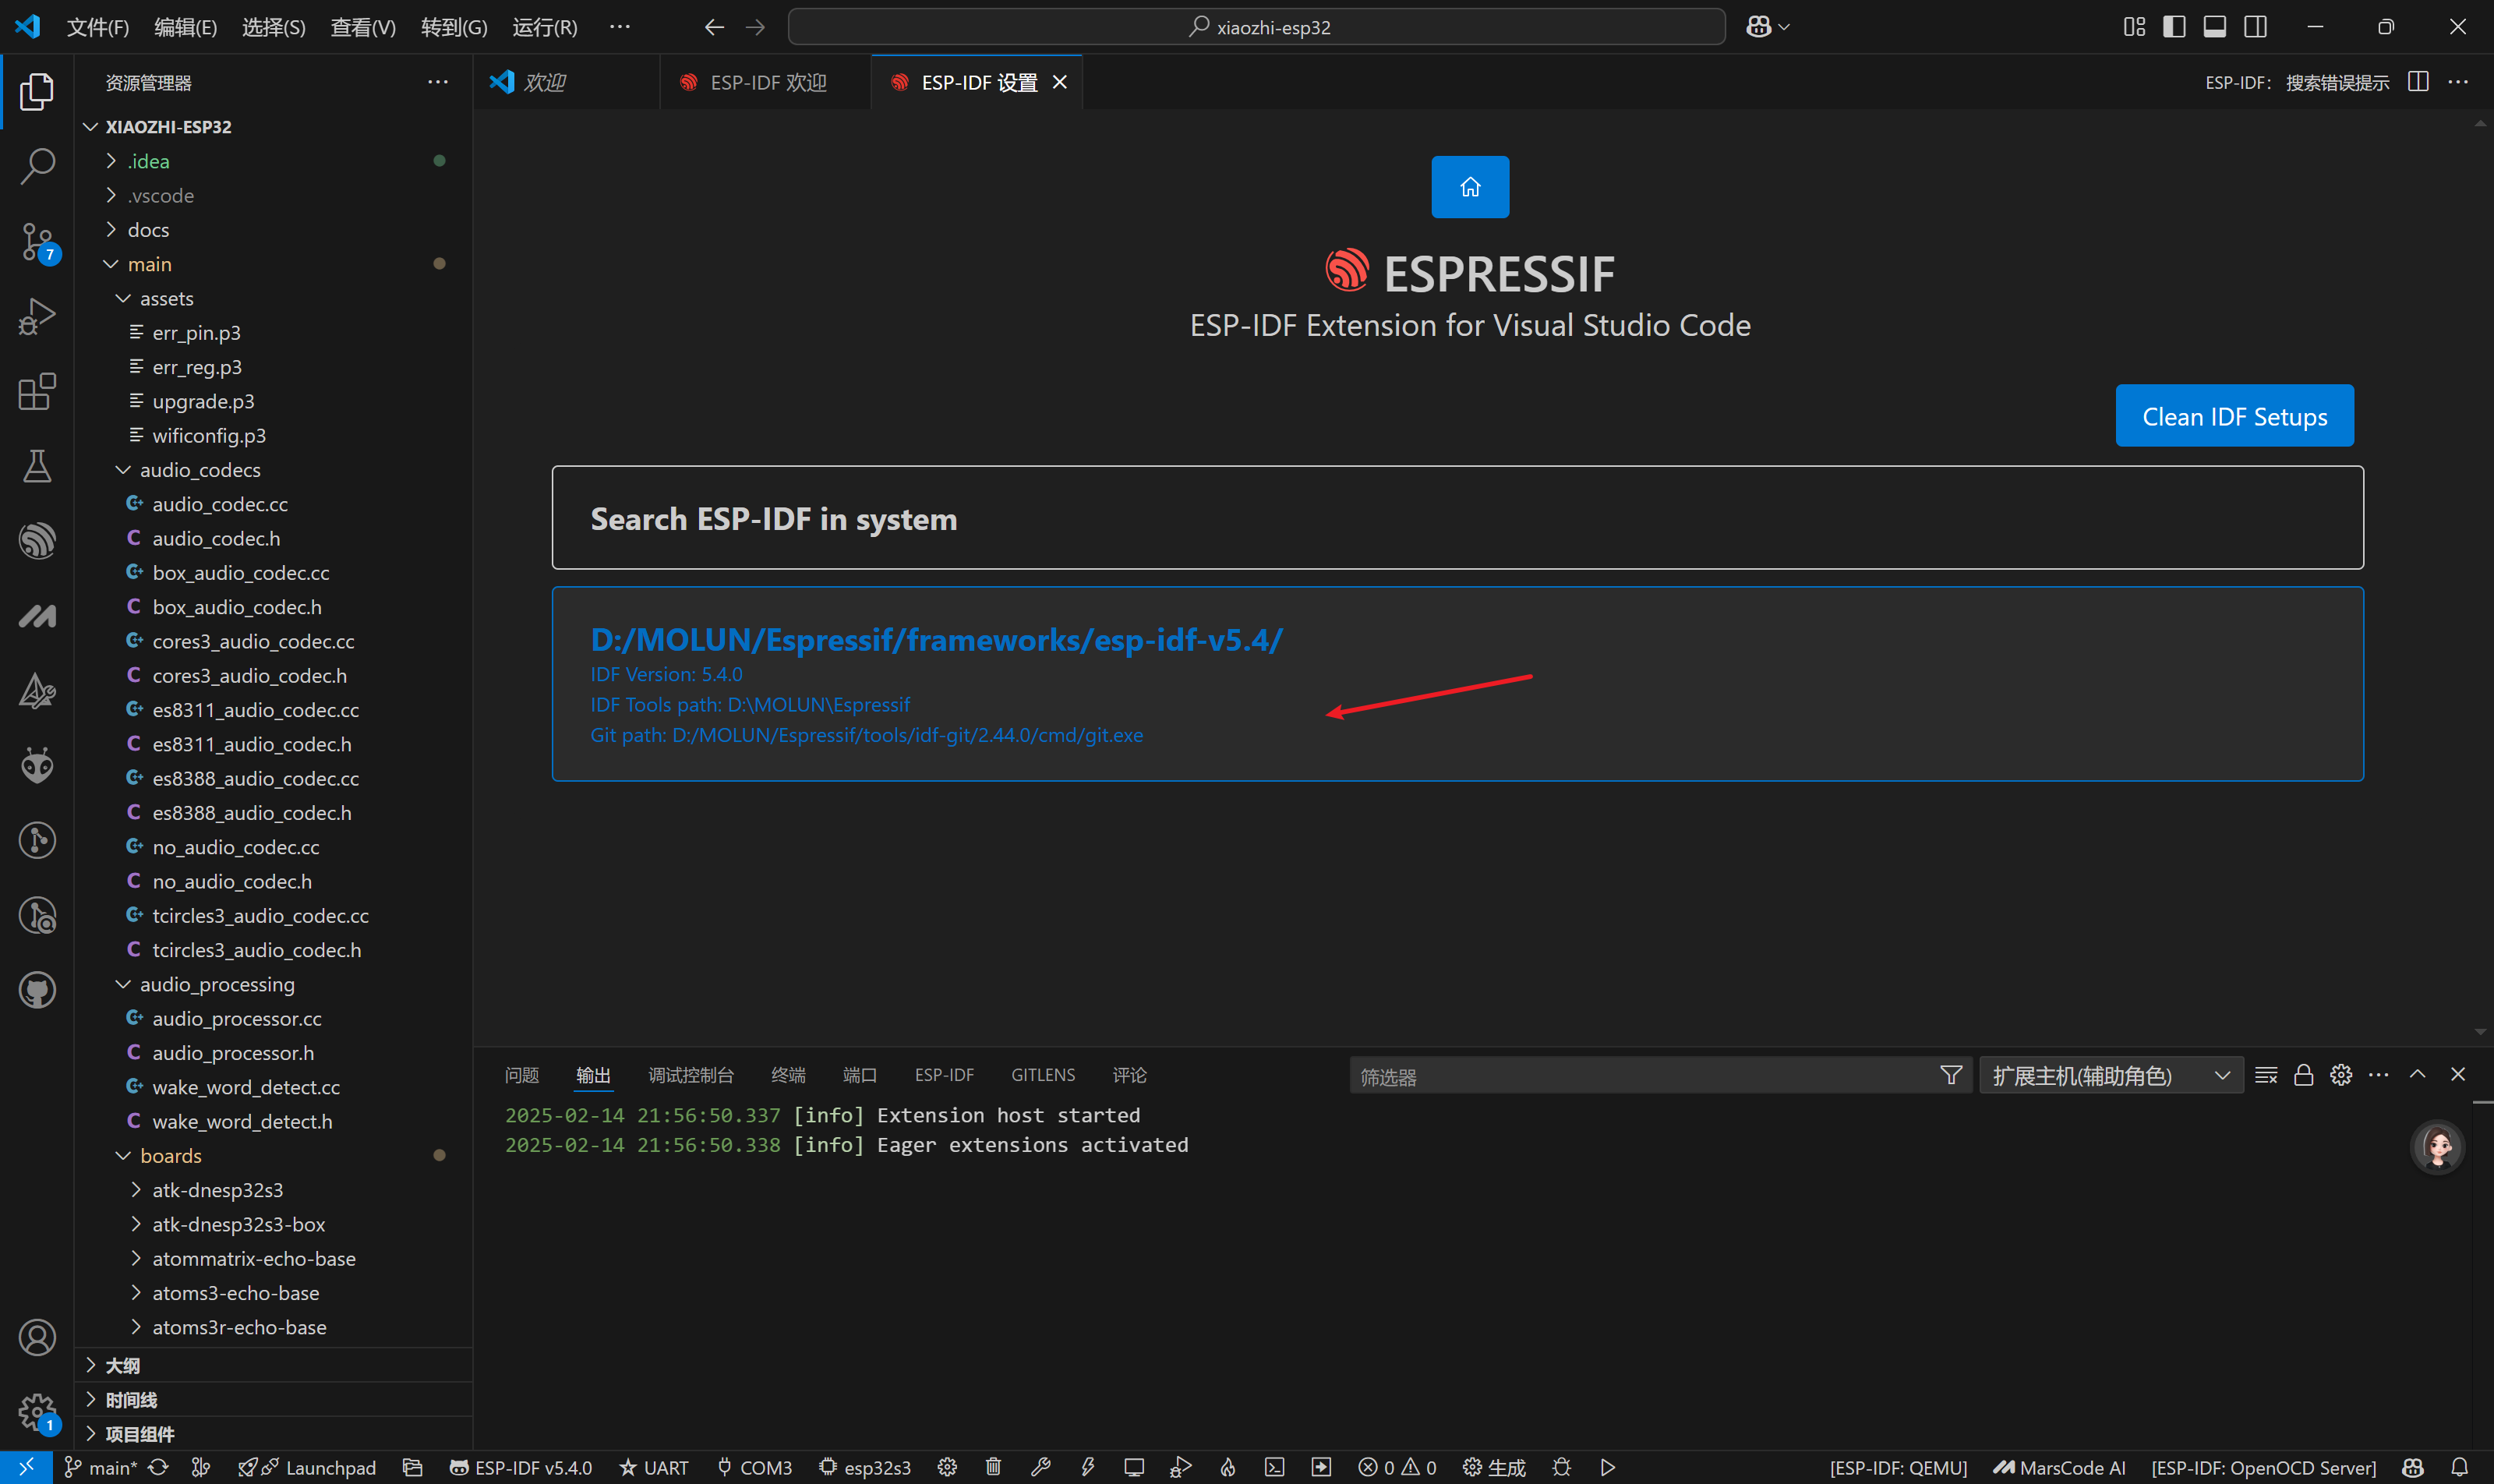Click build, flash and monitor flame icon
The width and height of the screenshot is (2494, 1484).
pyautogui.click(x=1227, y=1467)
